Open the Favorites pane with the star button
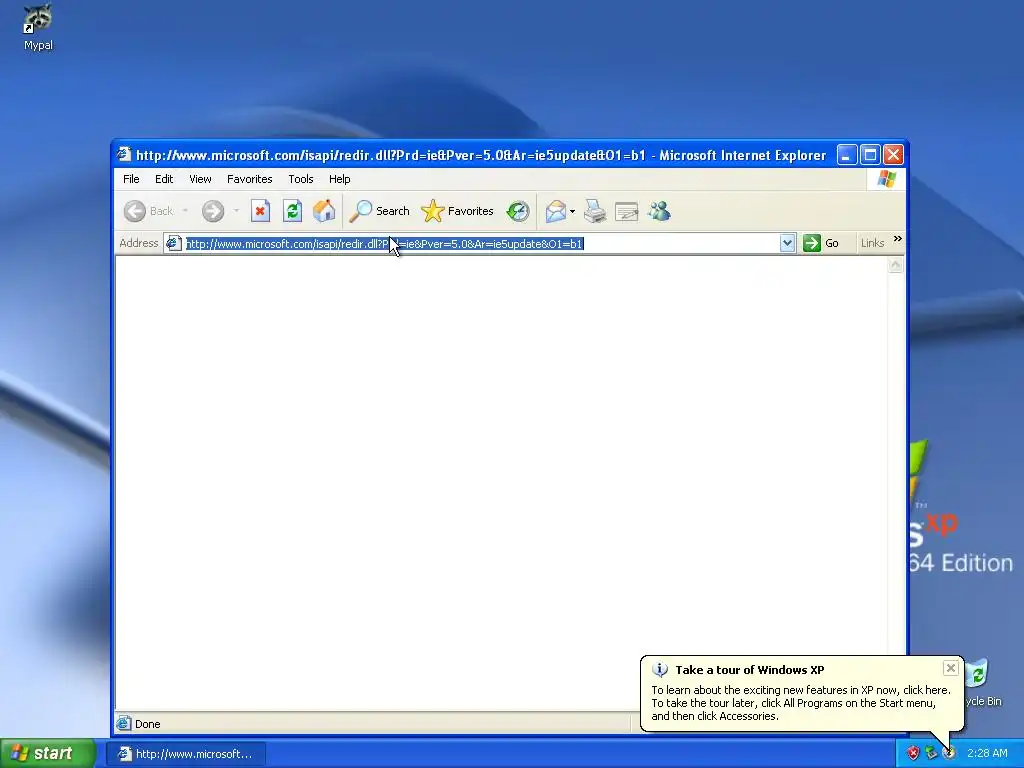This screenshot has height=768, width=1024. point(457,211)
